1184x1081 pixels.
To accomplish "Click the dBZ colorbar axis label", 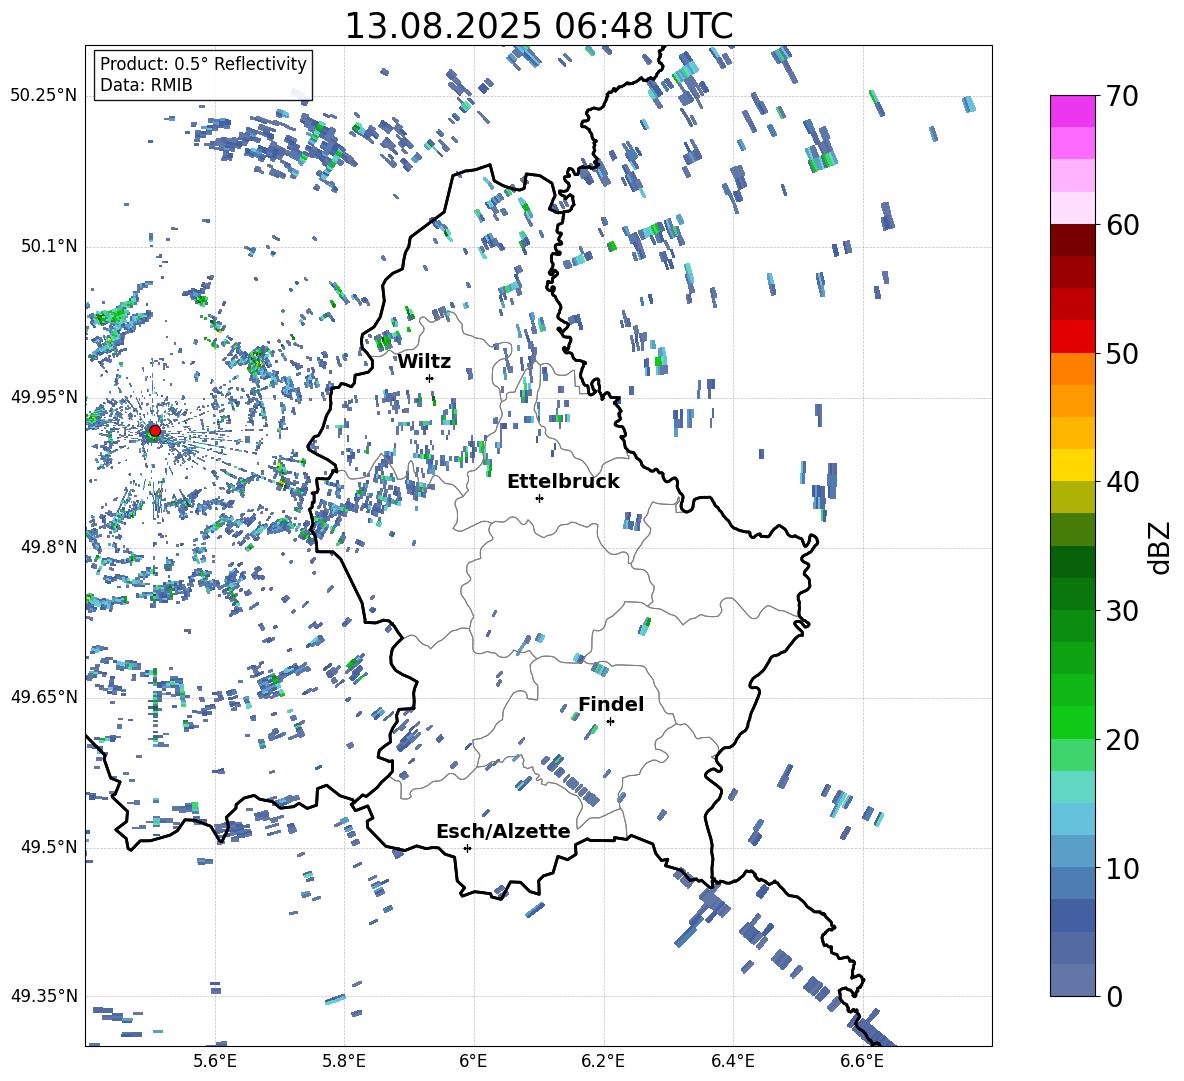I will (1161, 547).
